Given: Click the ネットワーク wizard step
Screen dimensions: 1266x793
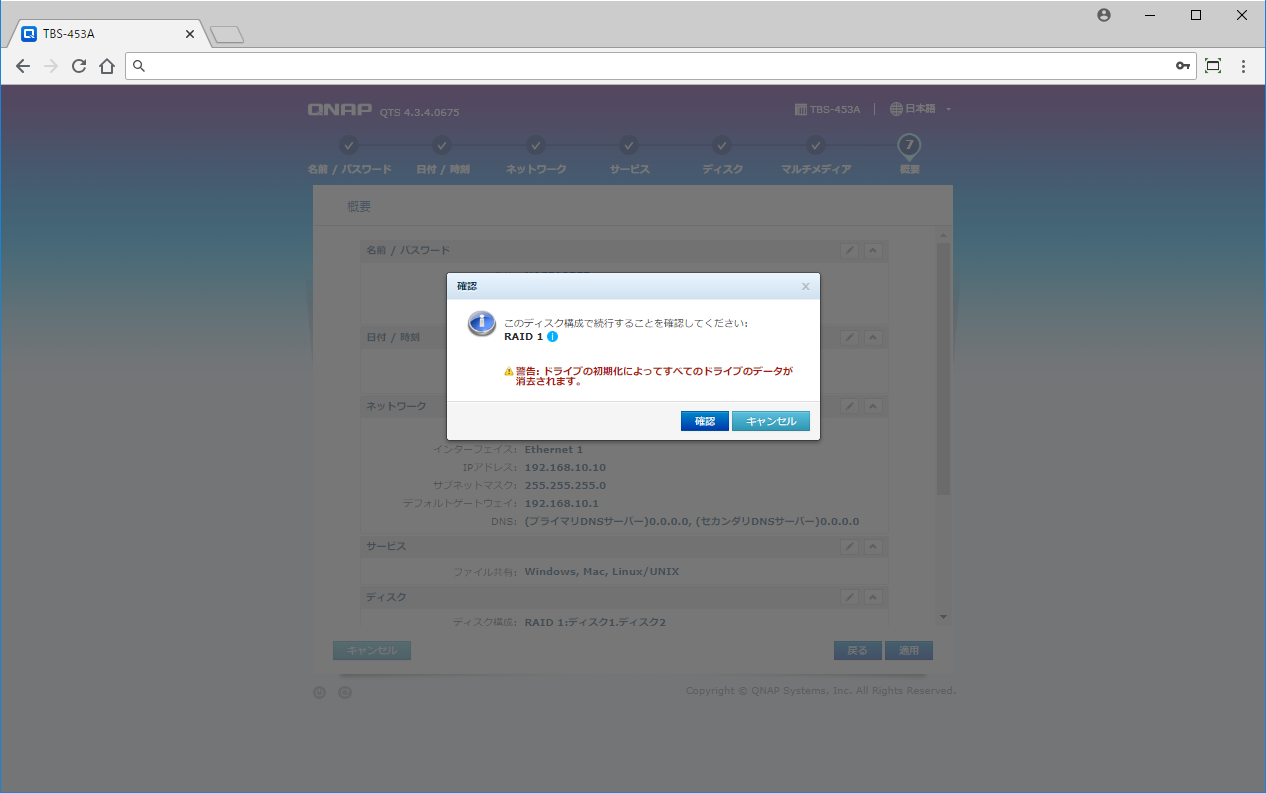Looking at the screenshot, I should pos(536,156).
